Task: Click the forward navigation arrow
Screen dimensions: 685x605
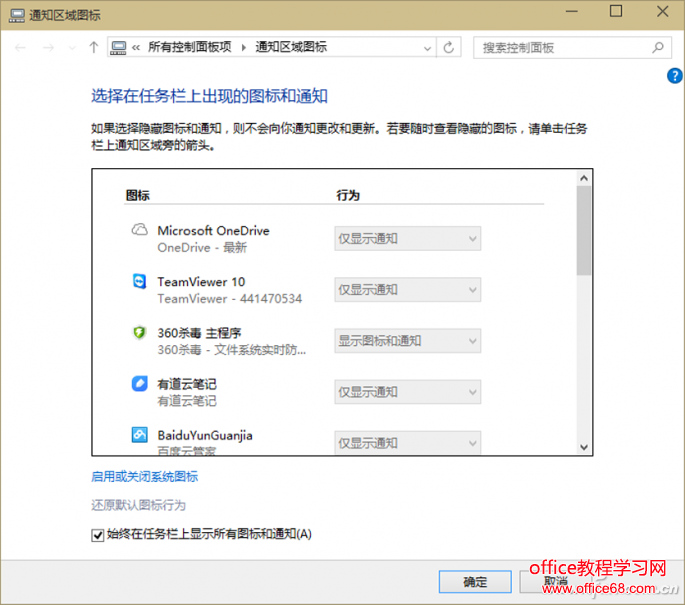Action: tap(48, 48)
